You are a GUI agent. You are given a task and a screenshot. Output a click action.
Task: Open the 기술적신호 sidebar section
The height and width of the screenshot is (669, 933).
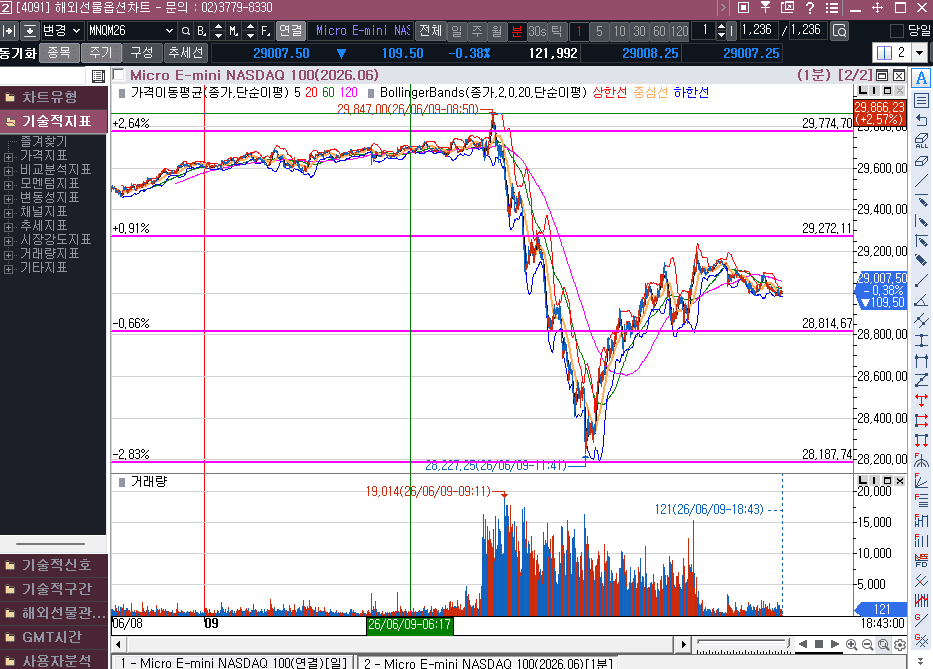(x=54, y=564)
